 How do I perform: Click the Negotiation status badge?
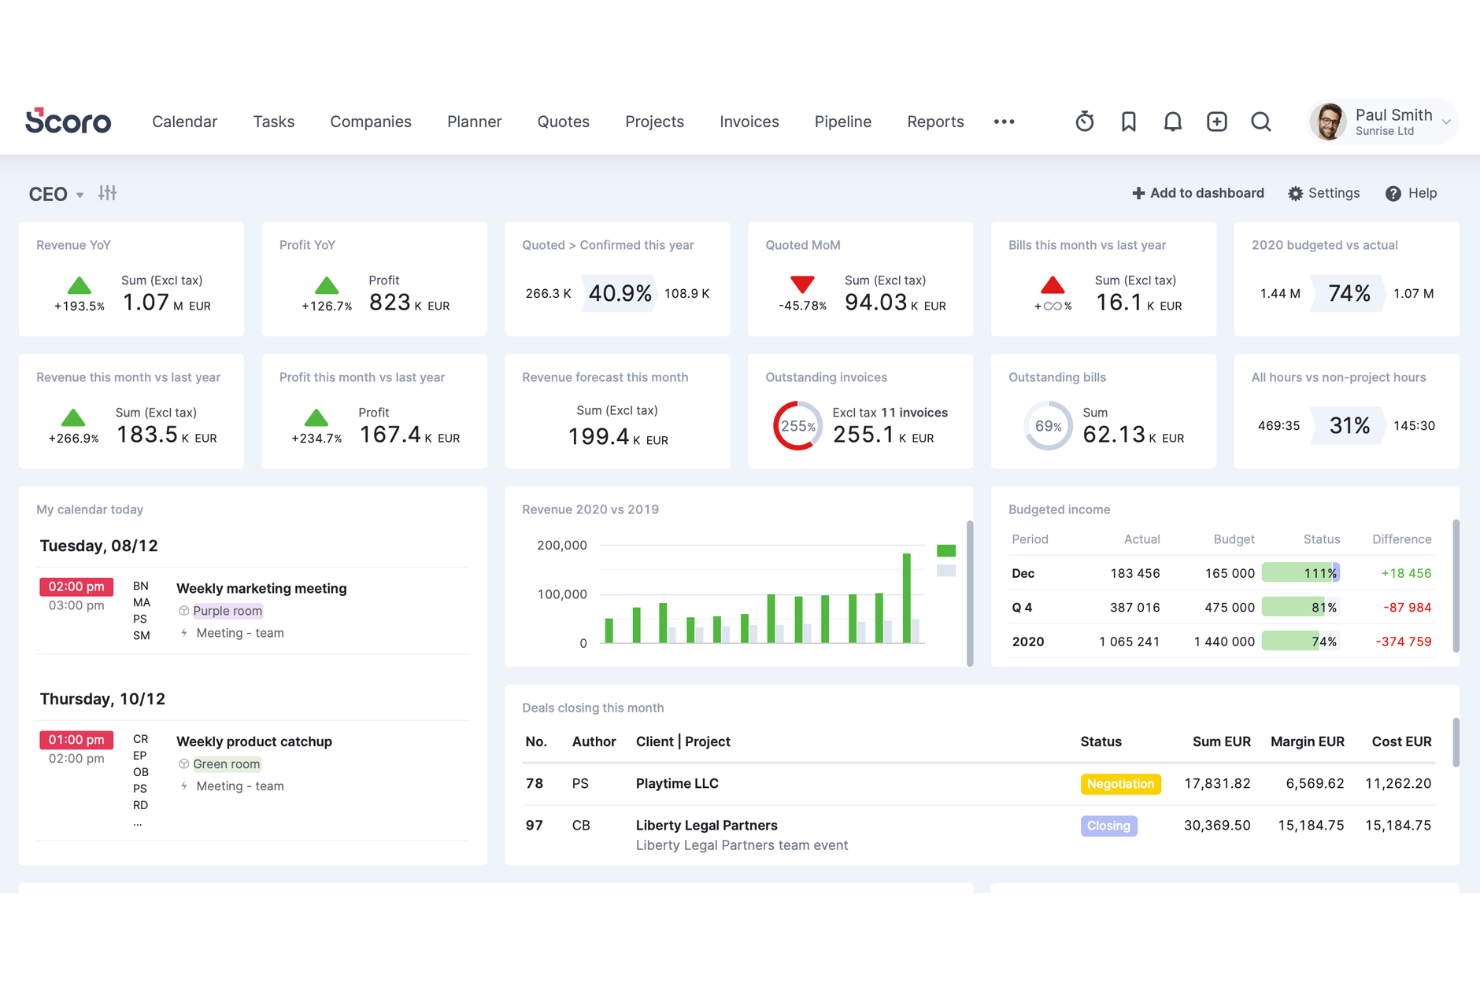pos(1120,784)
